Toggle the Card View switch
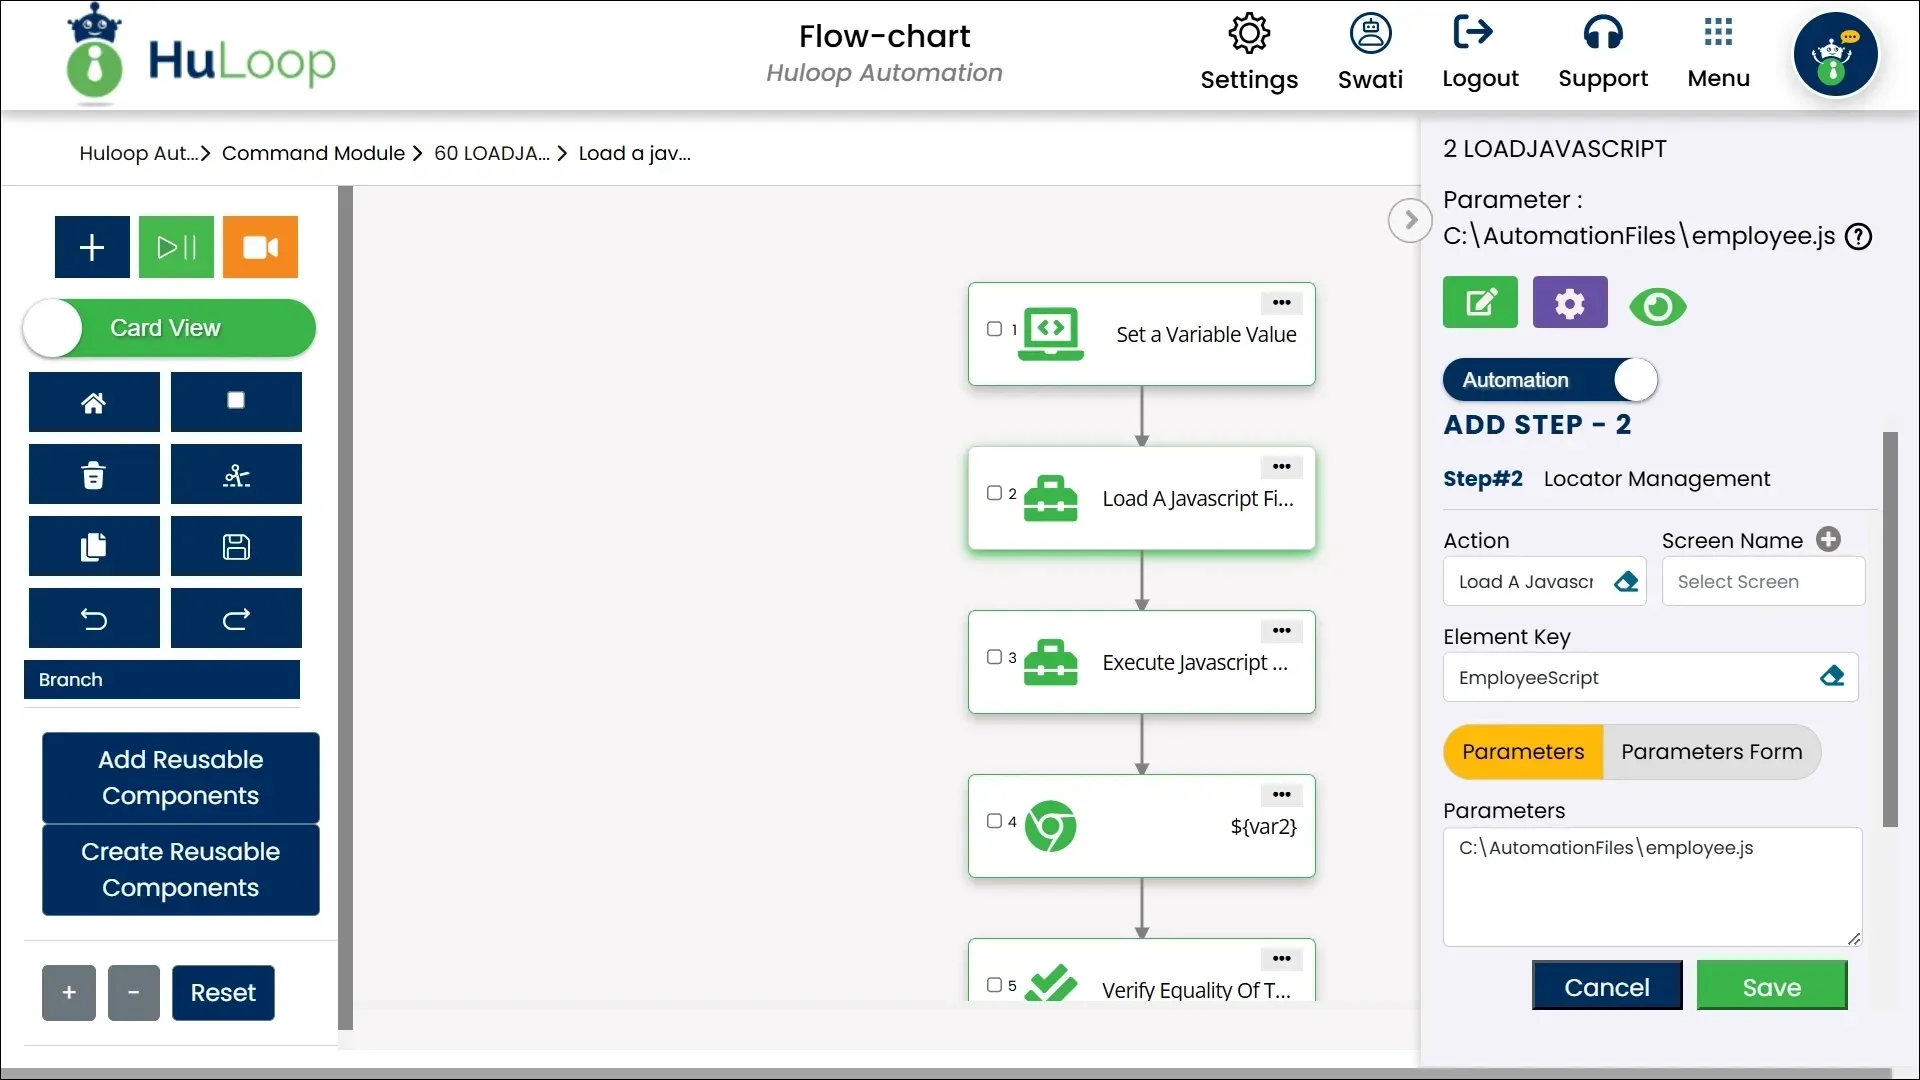Viewport: 1920px width, 1080px height. (x=168, y=328)
